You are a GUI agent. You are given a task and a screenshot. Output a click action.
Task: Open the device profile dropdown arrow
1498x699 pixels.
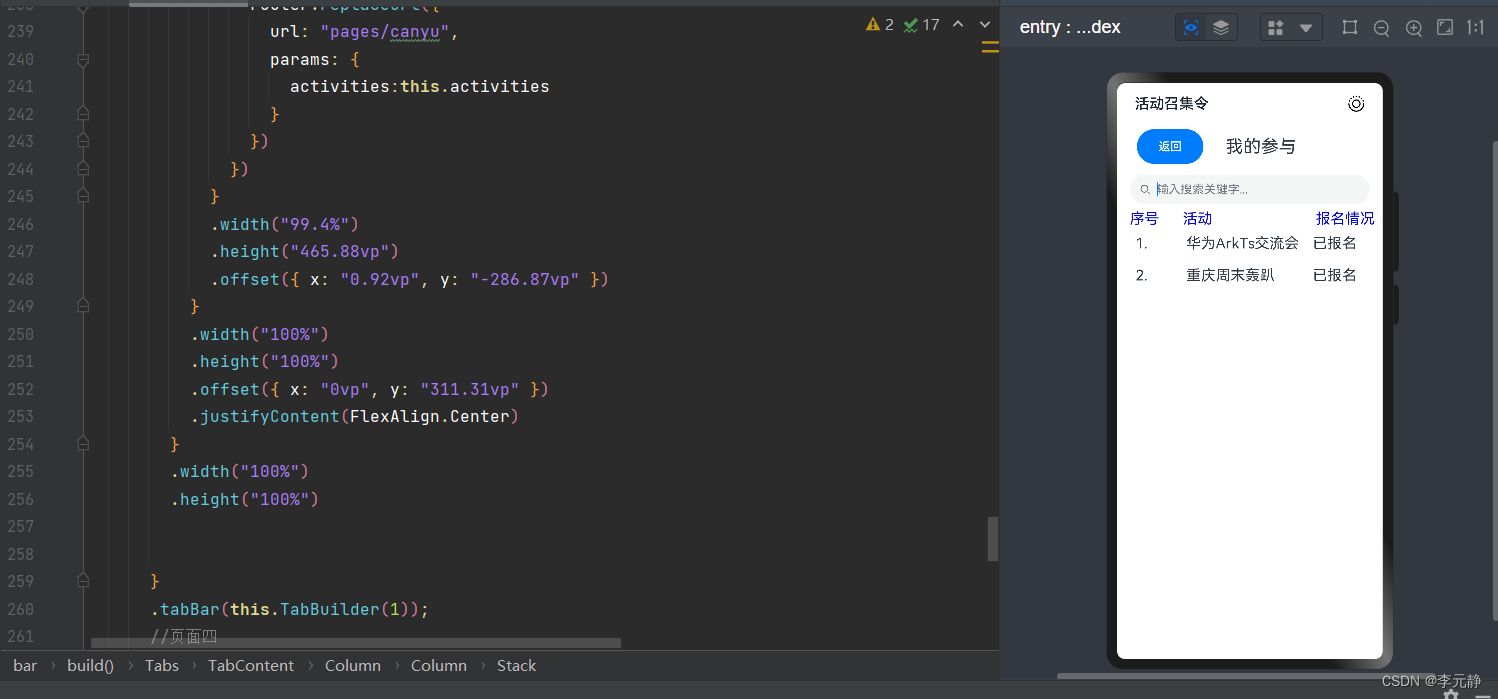[1306, 29]
